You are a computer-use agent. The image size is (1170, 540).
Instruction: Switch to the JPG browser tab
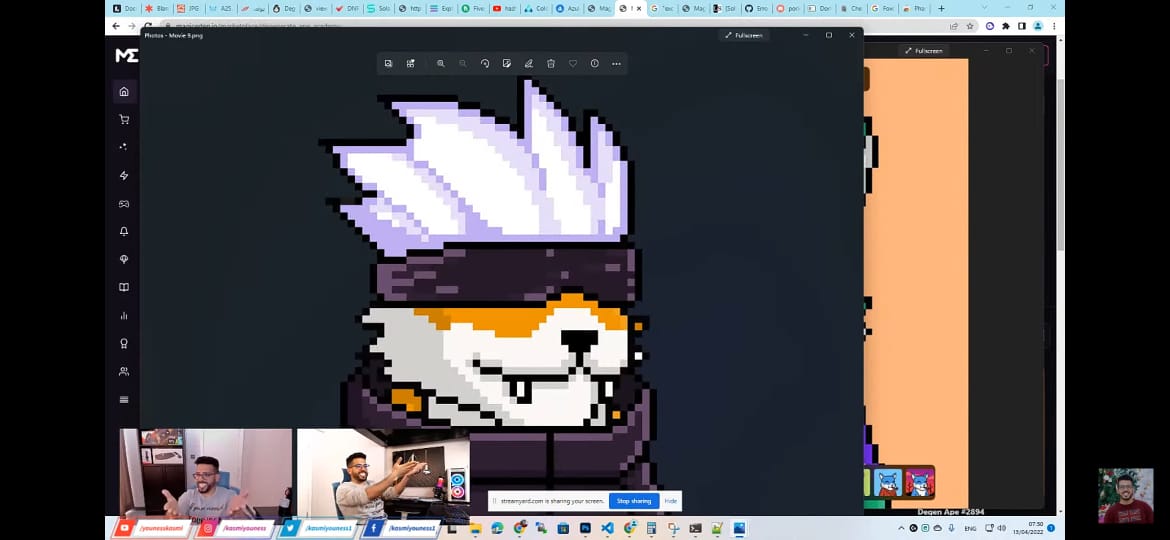pyautogui.click(x=188, y=8)
